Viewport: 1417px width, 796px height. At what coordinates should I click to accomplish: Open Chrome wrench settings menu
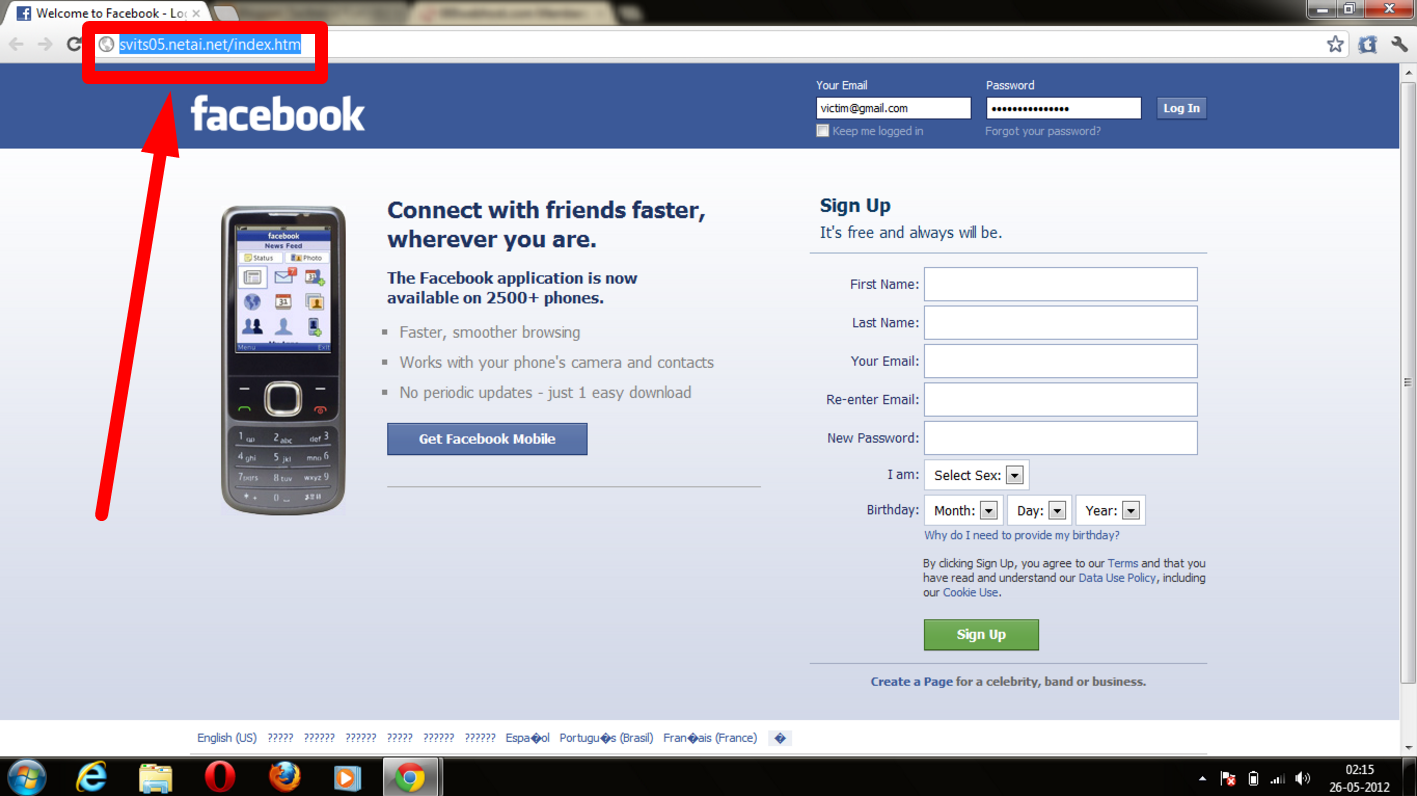(1400, 44)
